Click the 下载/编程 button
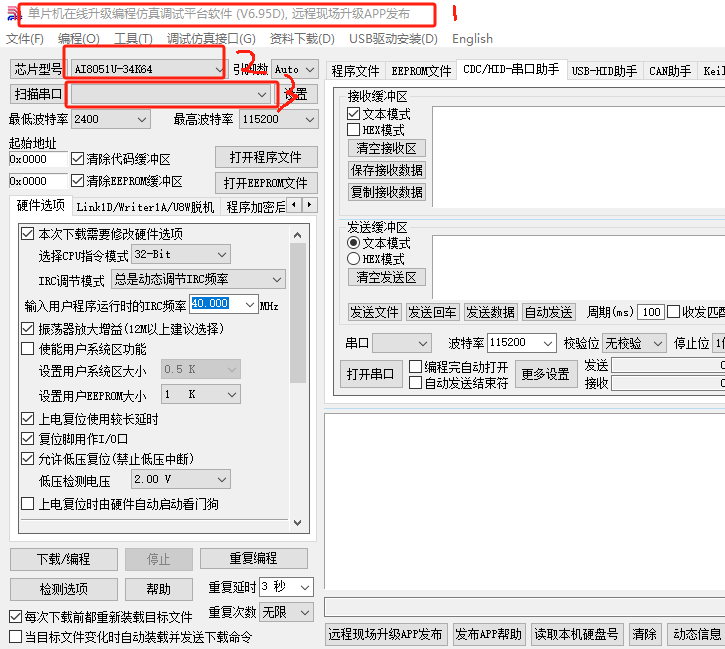Screen dimensions: 725x649 (x=64, y=559)
